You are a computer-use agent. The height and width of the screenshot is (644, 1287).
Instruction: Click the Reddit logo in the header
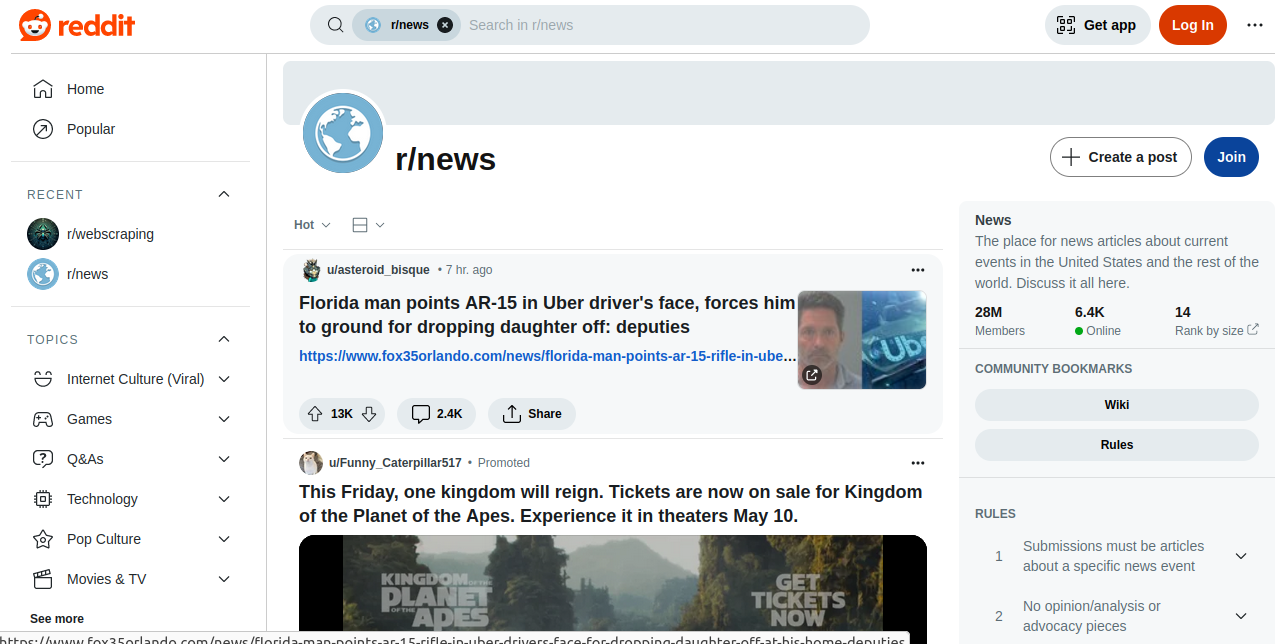[77, 25]
